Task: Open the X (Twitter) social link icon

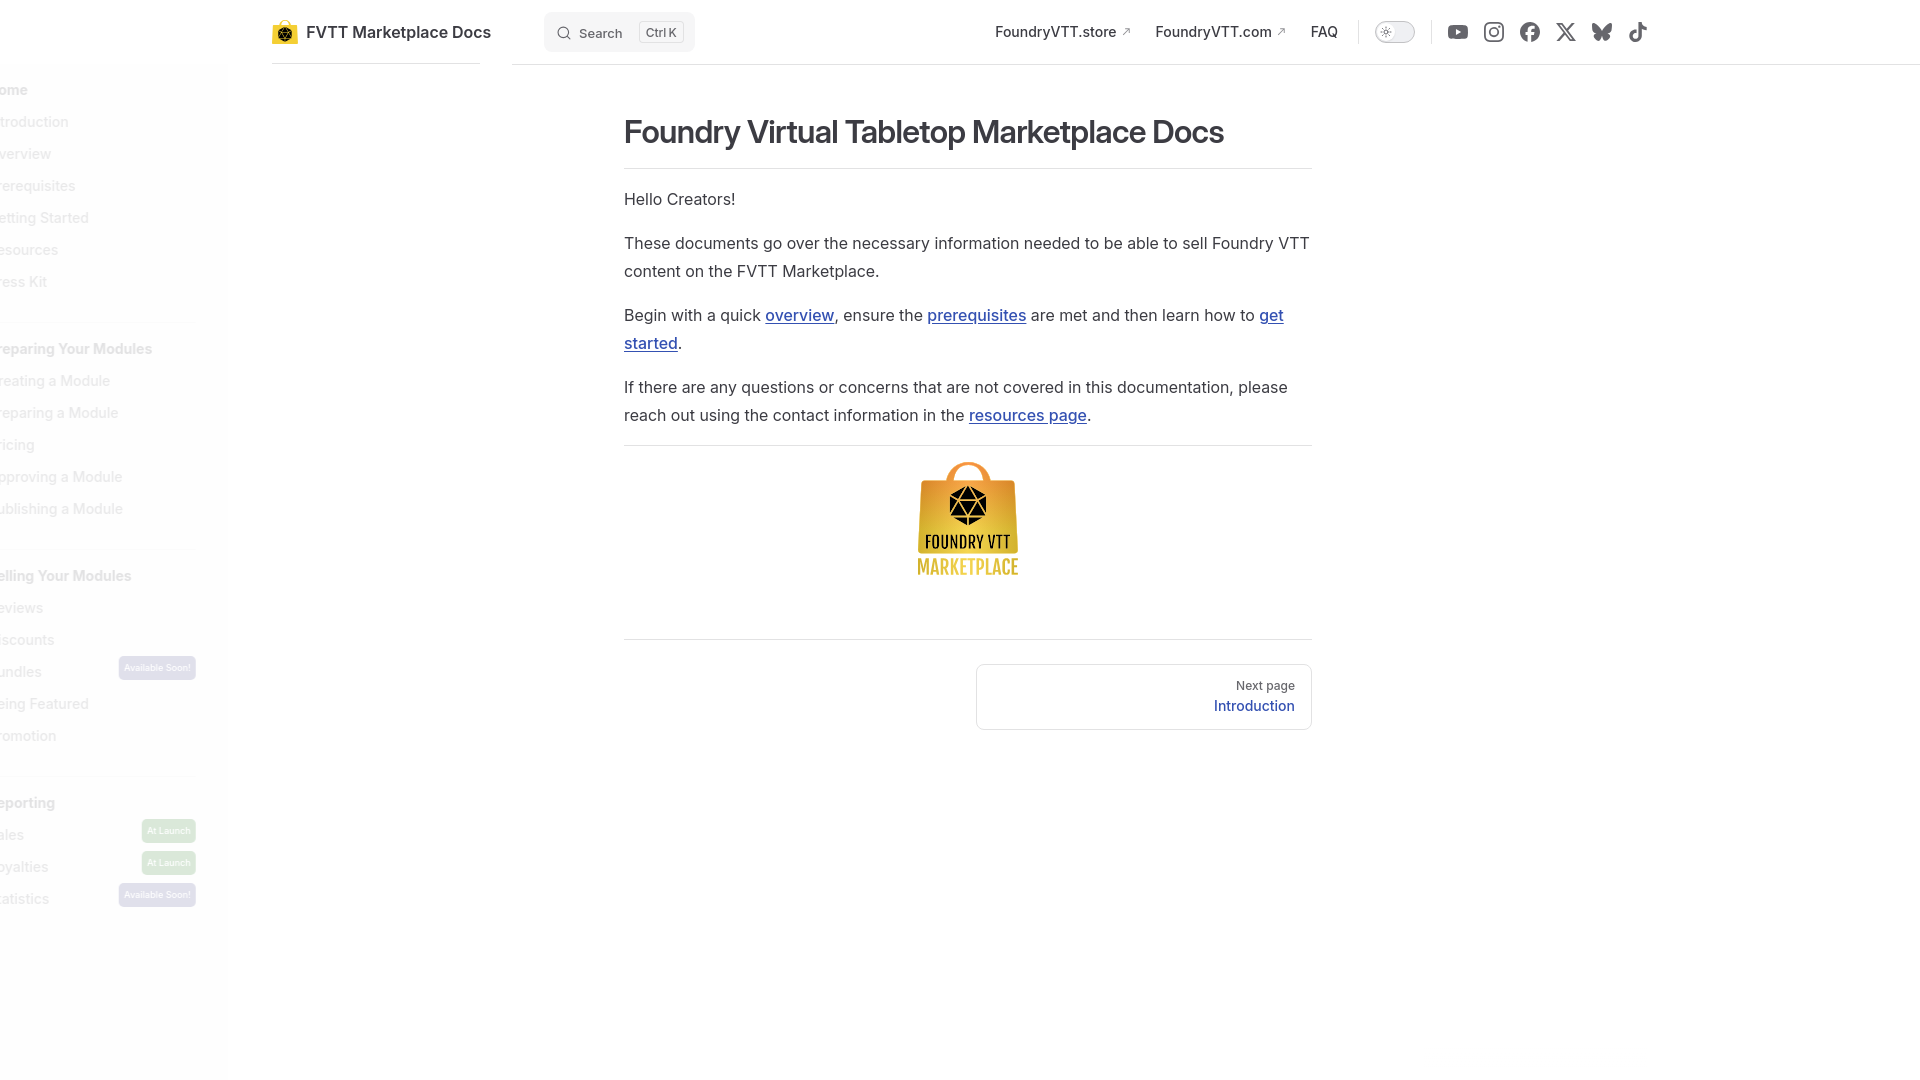Action: click(x=1566, y=32)
